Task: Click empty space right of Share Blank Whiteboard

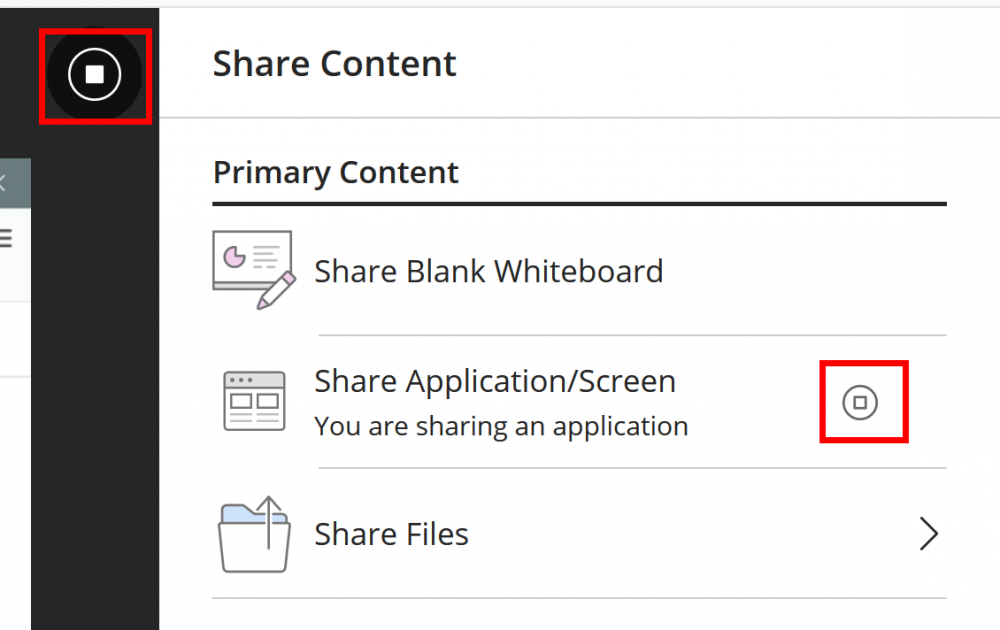Action: coord(800,271)
